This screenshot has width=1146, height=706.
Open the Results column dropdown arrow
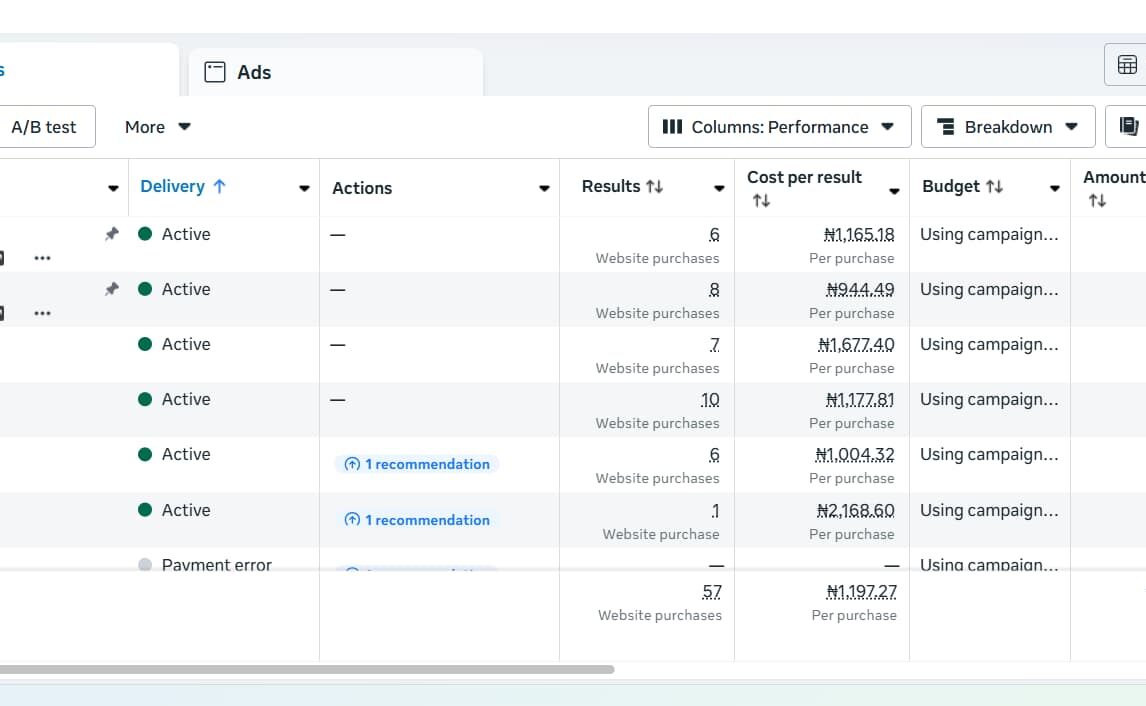tap(719, 189)
